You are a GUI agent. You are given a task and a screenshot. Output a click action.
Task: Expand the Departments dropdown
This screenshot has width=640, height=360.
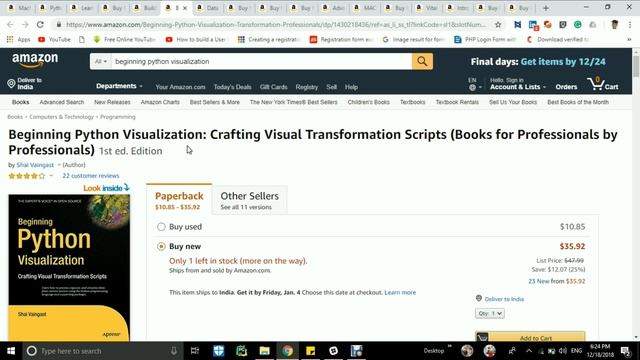(119, 86)
